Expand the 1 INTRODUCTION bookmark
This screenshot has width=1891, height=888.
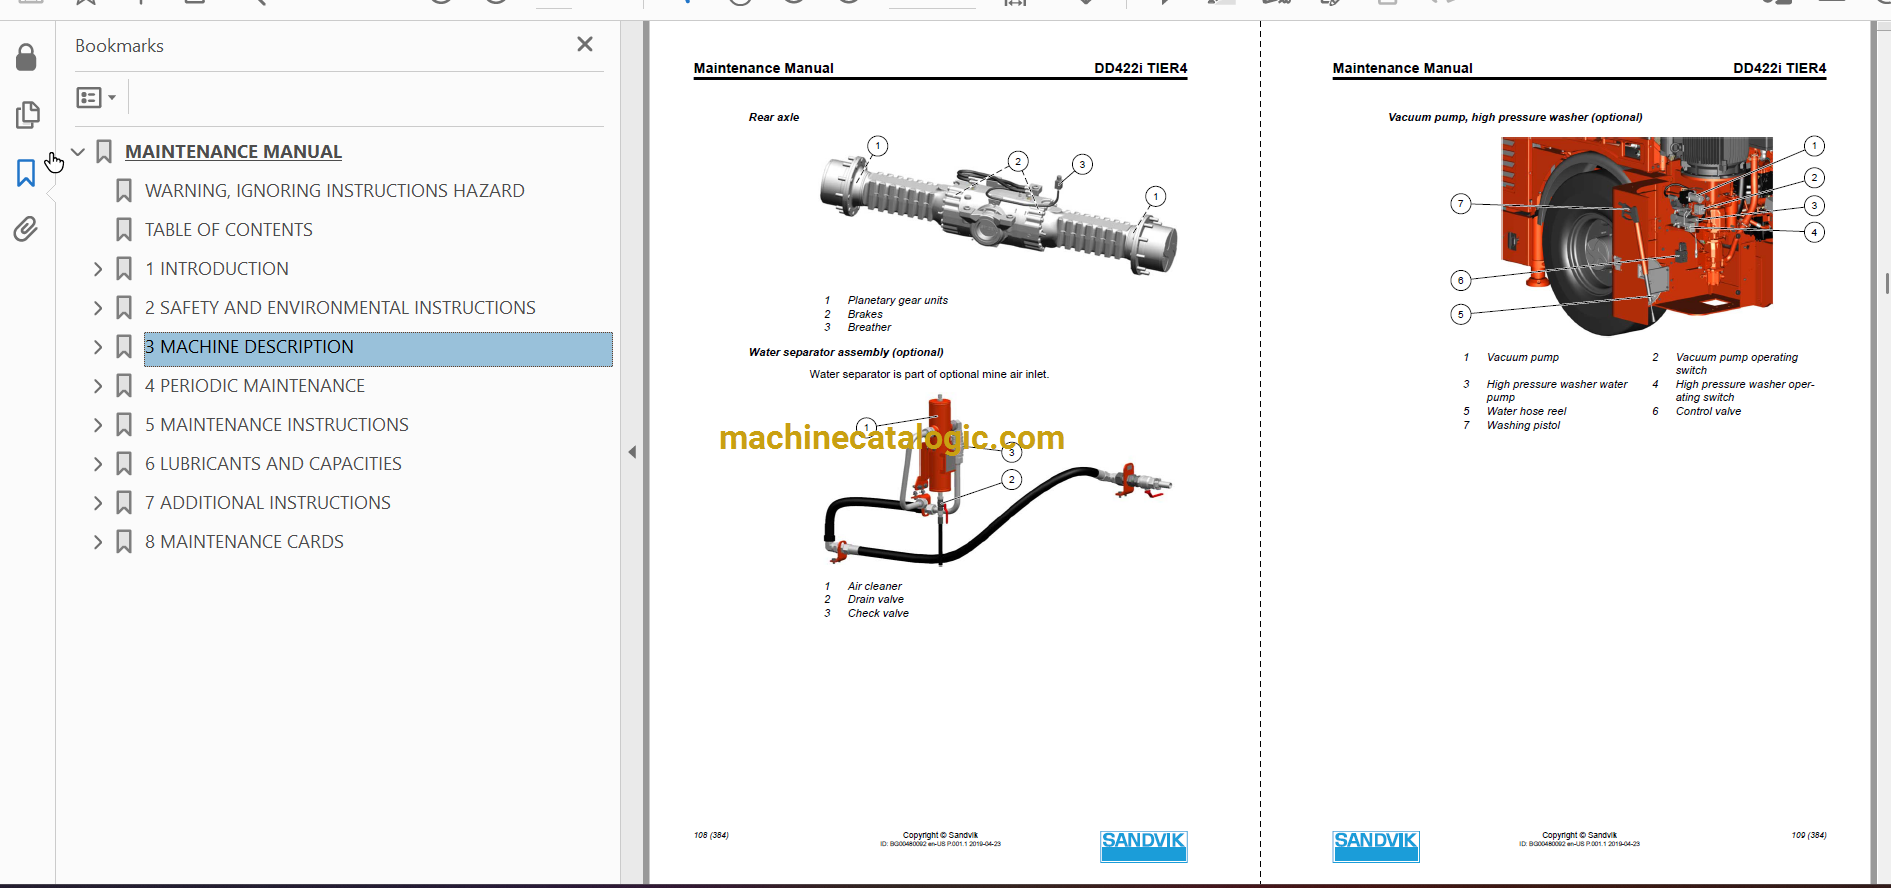pyautogui.click(x=98, y=269)
